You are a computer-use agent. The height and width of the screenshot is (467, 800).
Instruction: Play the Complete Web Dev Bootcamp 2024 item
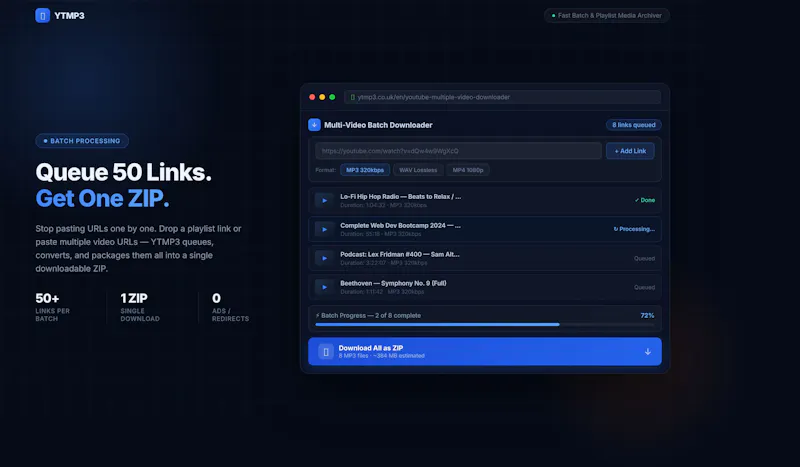324,230
